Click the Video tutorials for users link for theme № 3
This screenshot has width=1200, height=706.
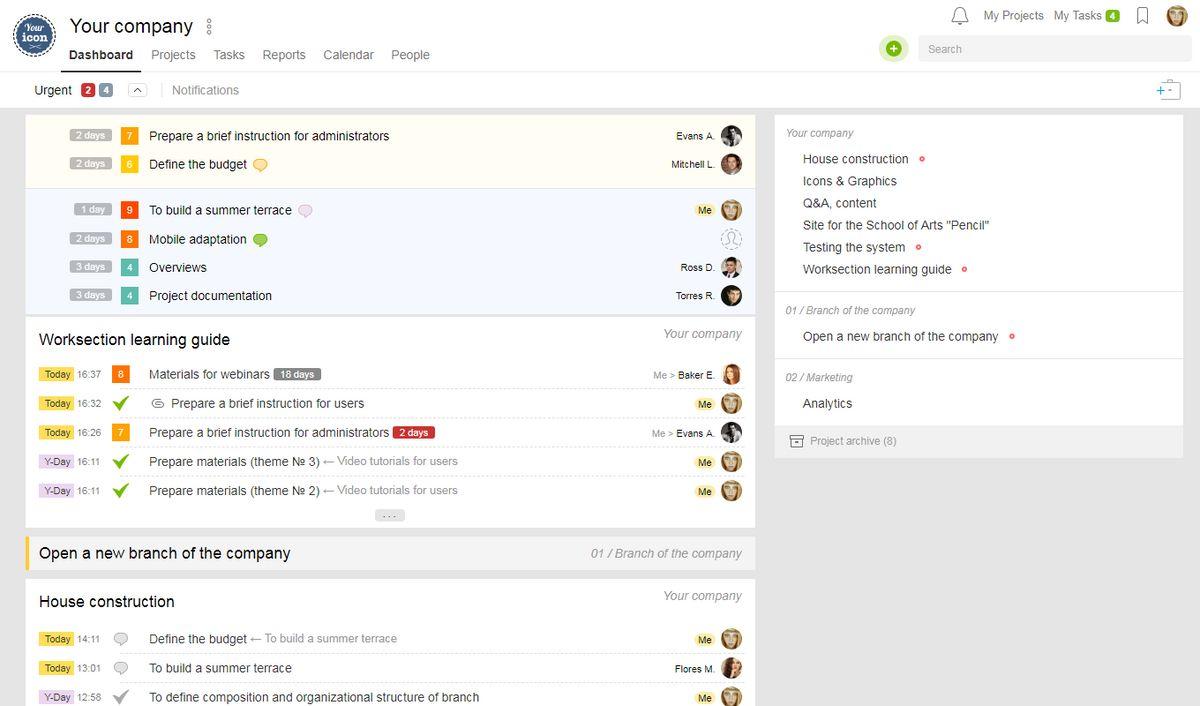click(x=397, y=462)
